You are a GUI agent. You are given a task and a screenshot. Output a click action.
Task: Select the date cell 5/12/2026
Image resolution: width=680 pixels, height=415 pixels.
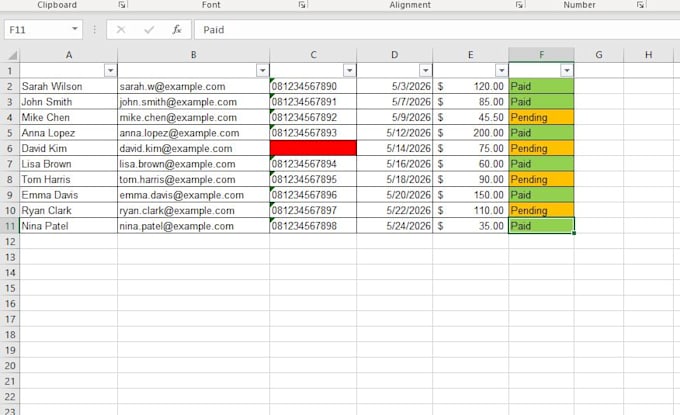(394, 133)
